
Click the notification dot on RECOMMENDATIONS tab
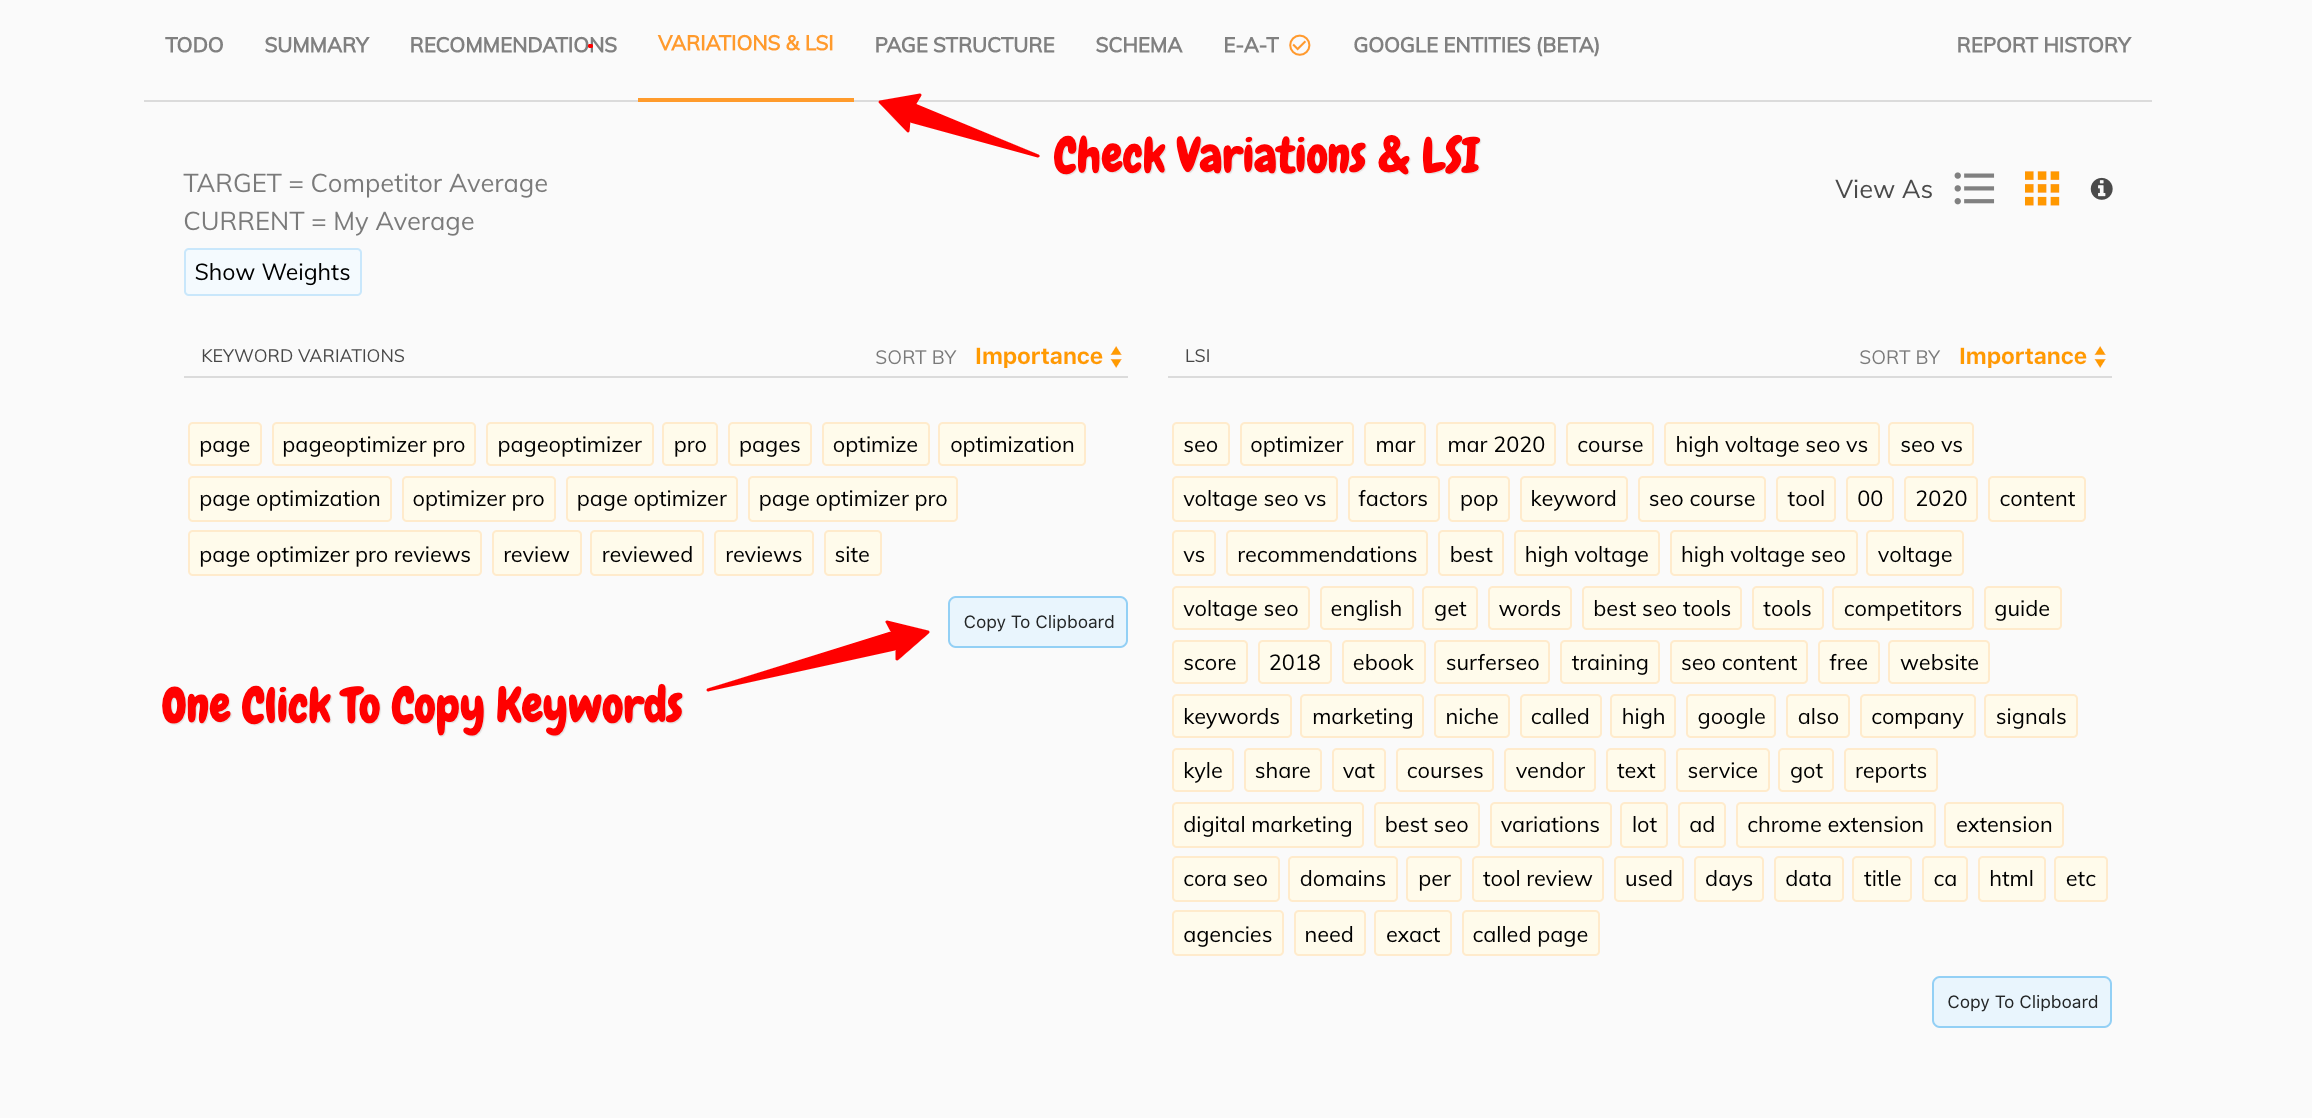pyautogui.click(x=589, y=46)
